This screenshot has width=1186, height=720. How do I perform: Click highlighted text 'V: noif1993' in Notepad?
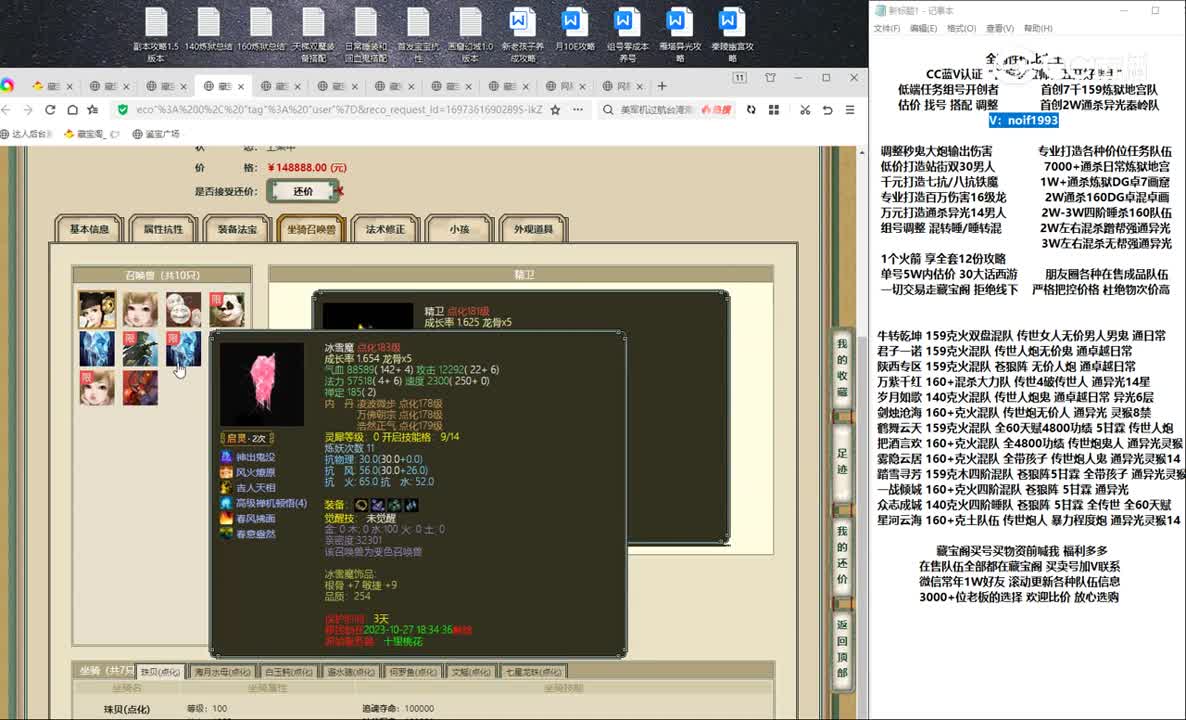point(1023,120)
